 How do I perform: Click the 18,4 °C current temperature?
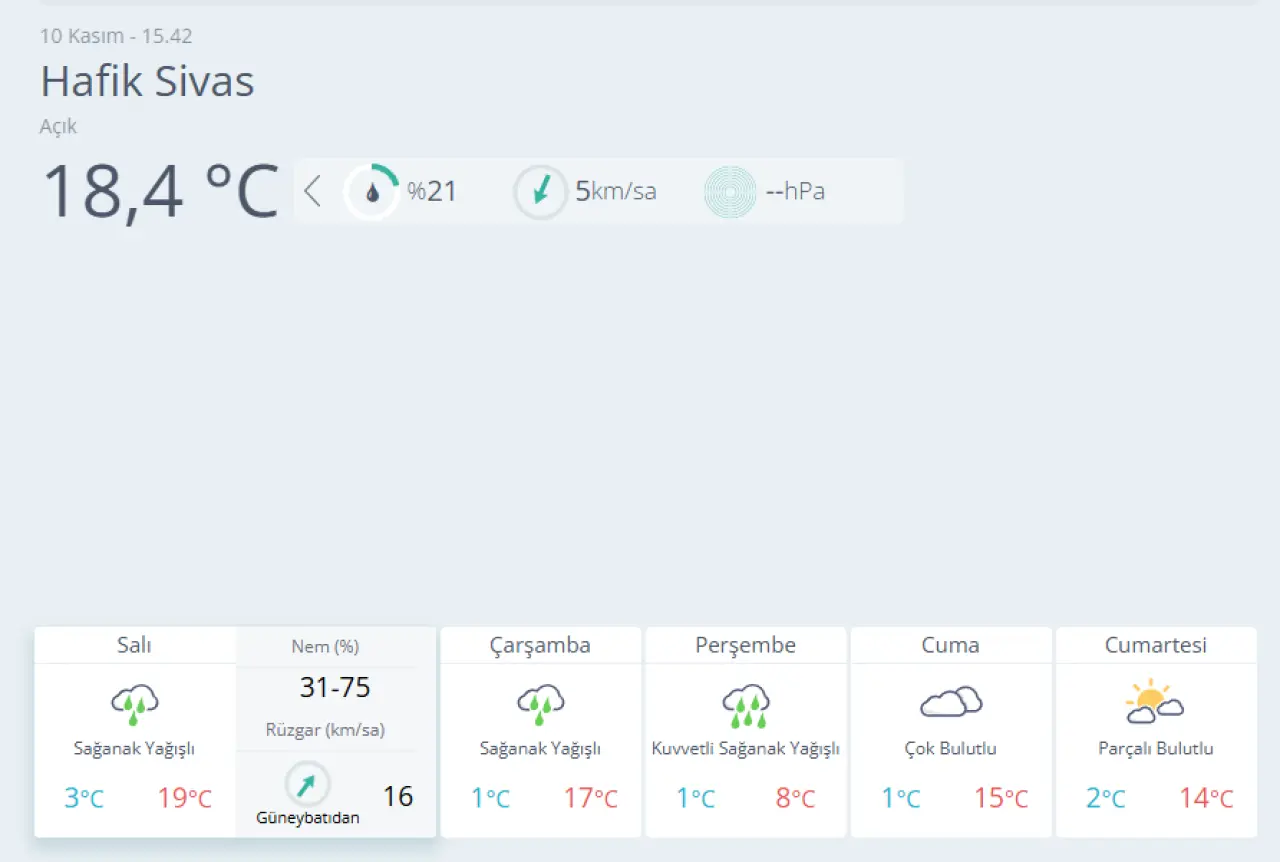coord(160,190)
